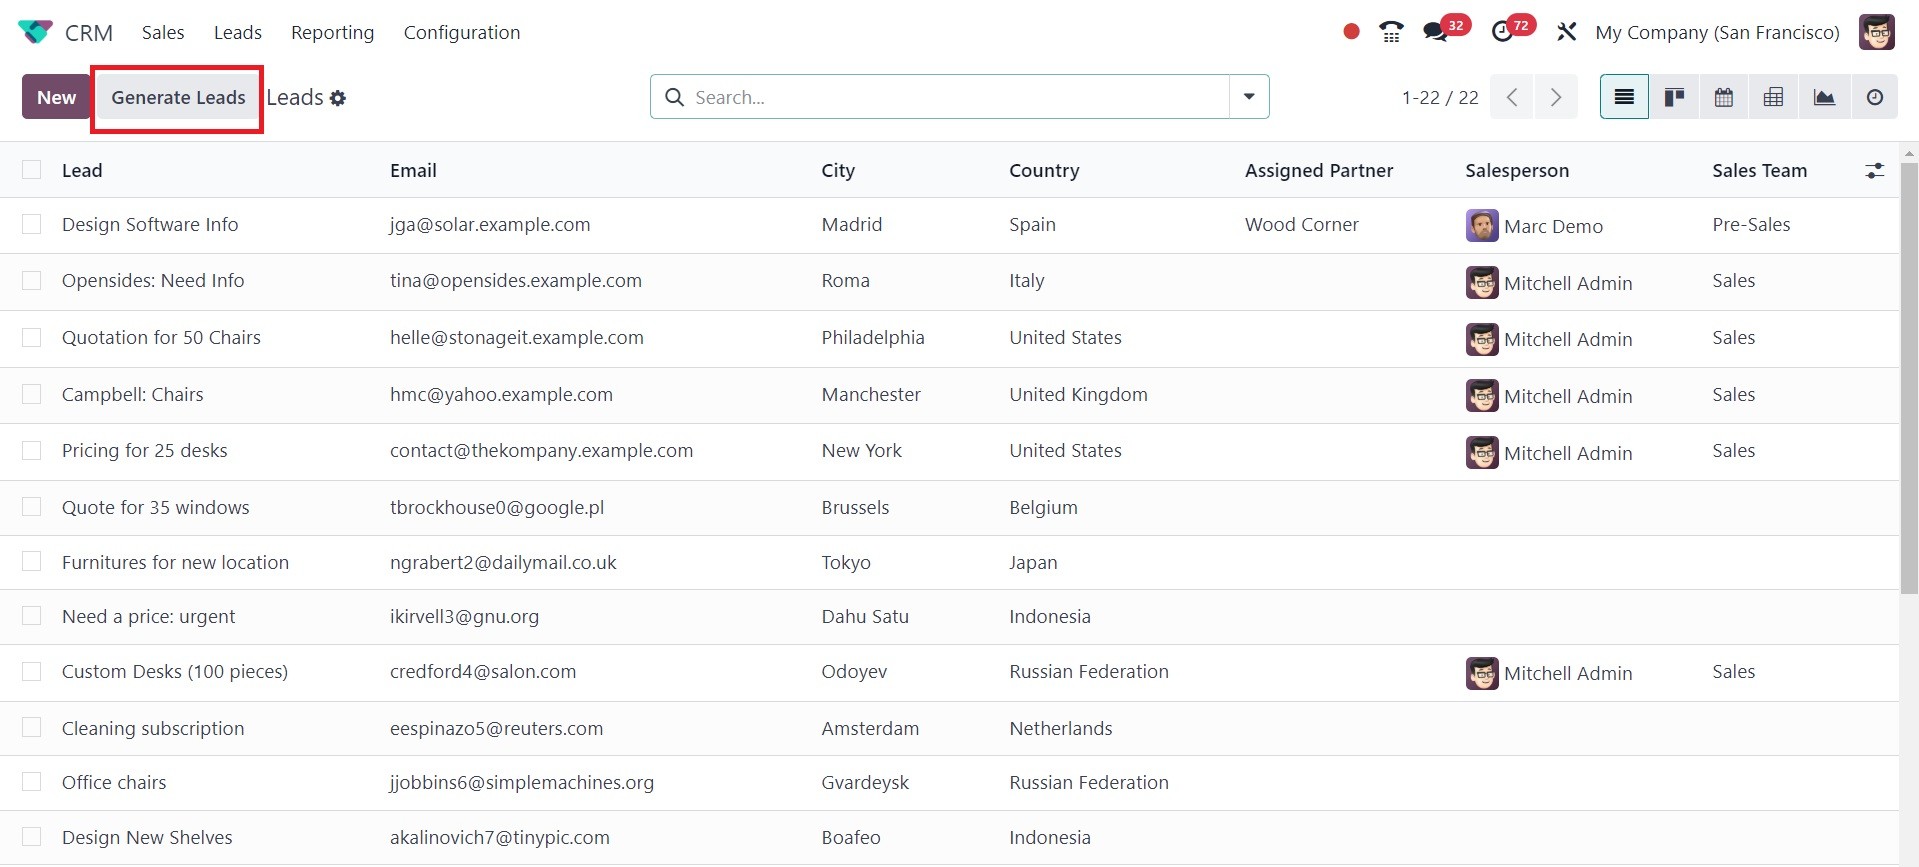Switch to Kanban view
Screen dimensions: 1919x867
tap(1674, 97)
